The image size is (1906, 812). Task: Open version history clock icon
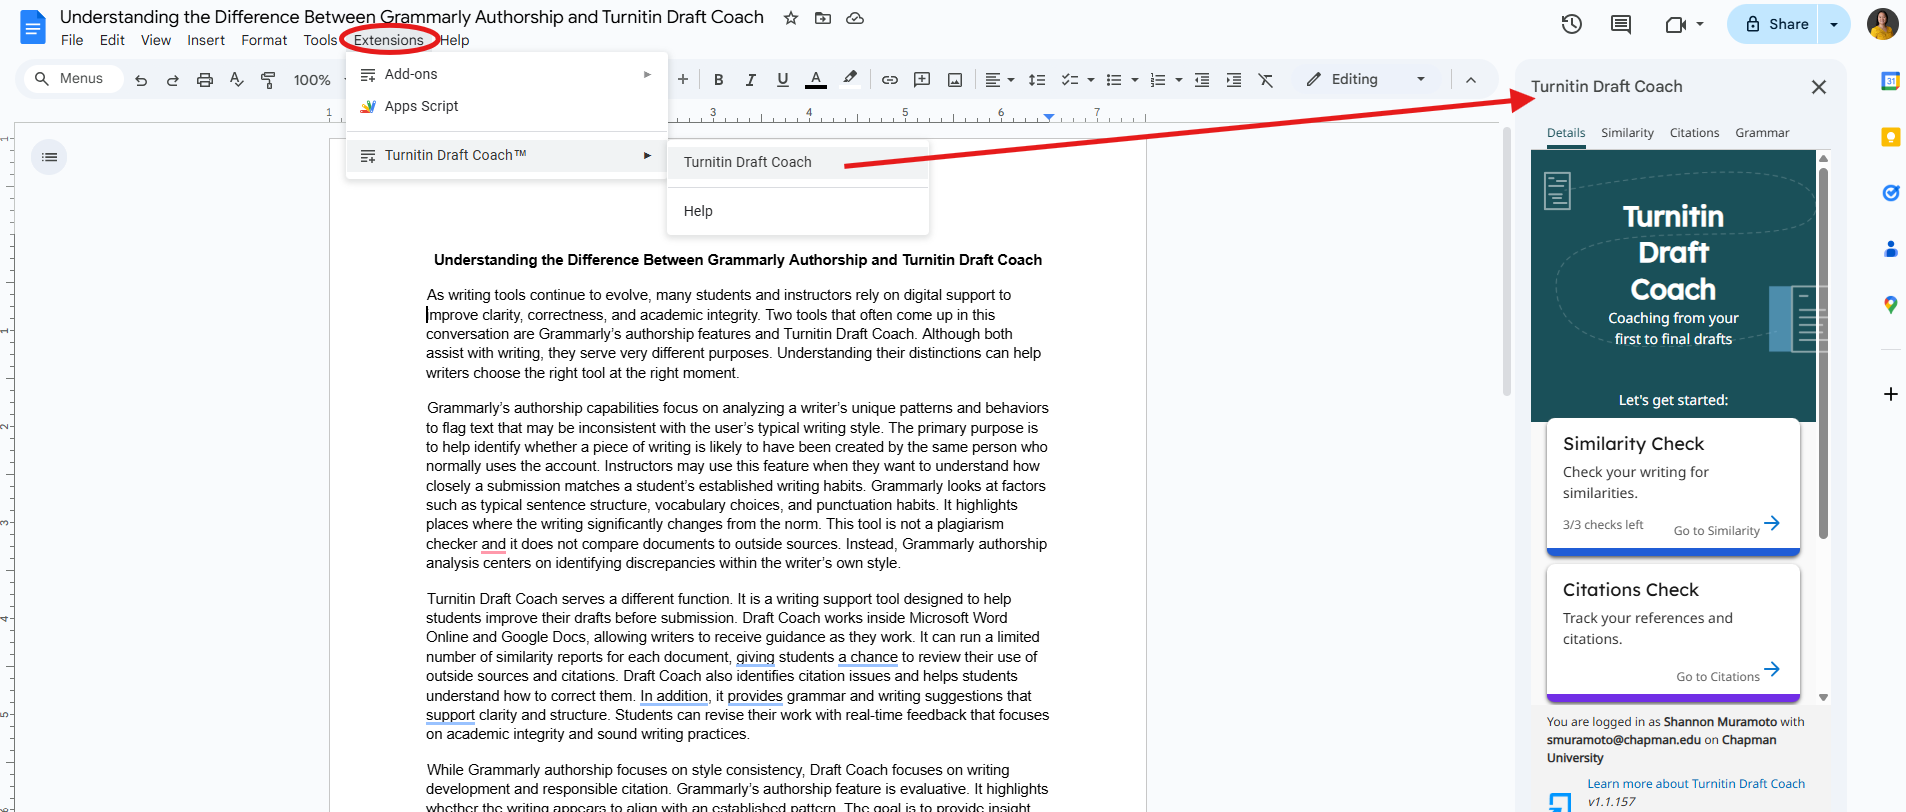(1572, 24)
